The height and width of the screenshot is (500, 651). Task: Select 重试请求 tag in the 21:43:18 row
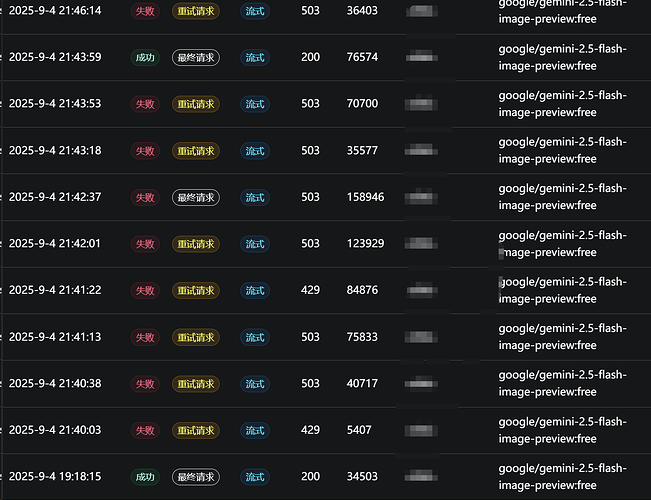coord(196,151)
